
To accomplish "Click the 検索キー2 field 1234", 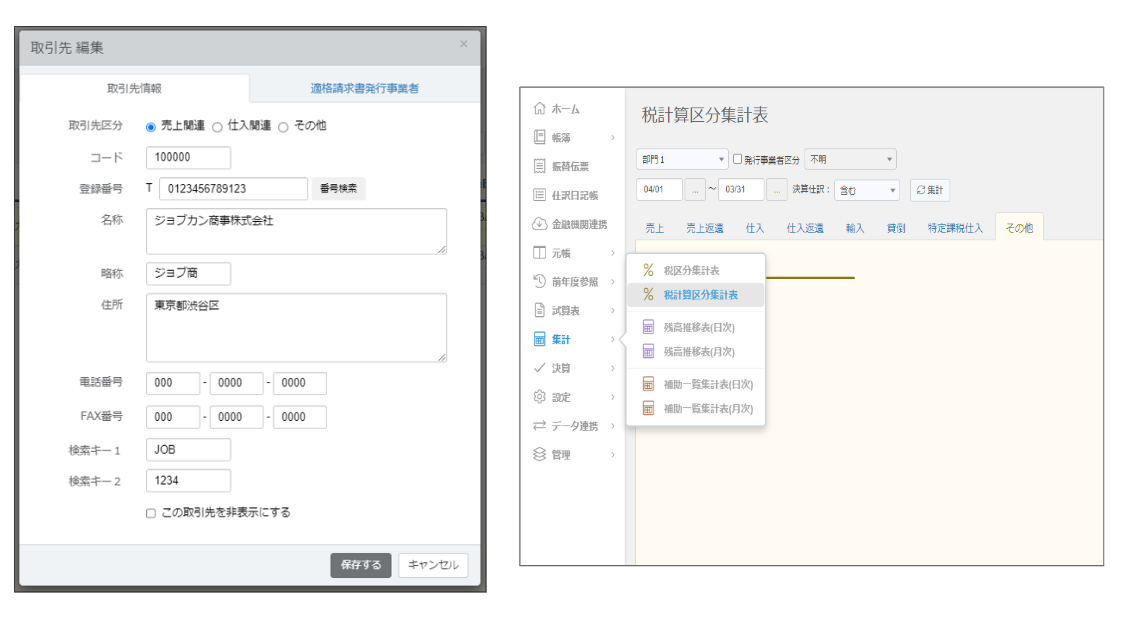I will click(188, 480).
